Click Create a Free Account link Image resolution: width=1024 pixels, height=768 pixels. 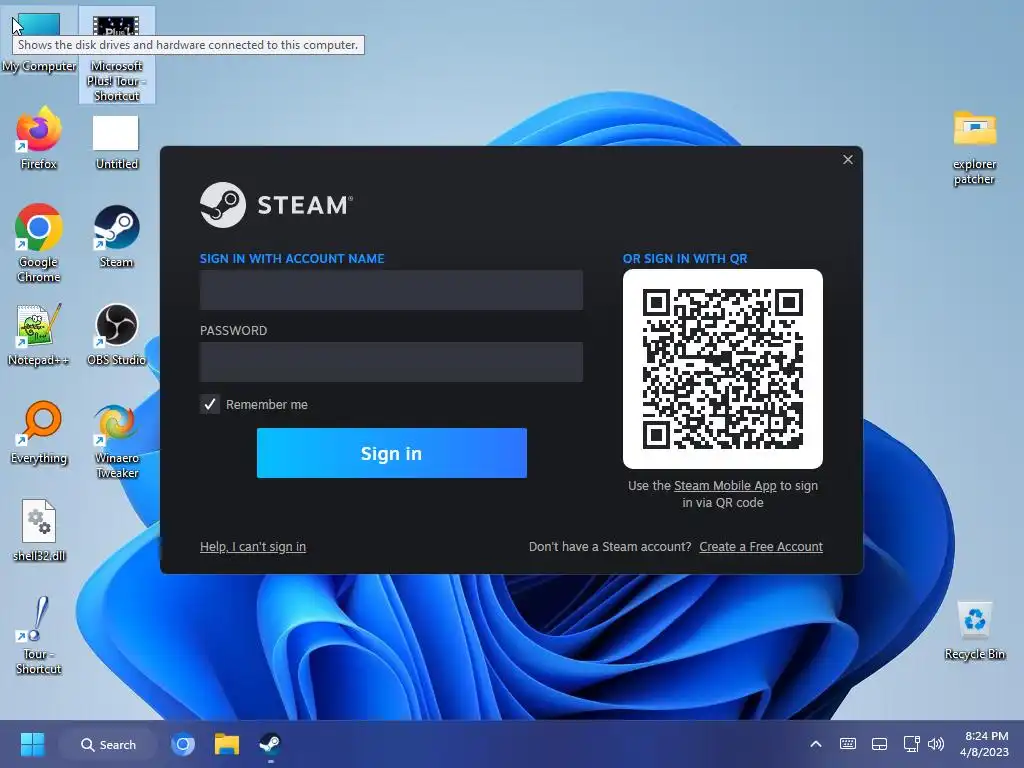(x=761, y=547)
